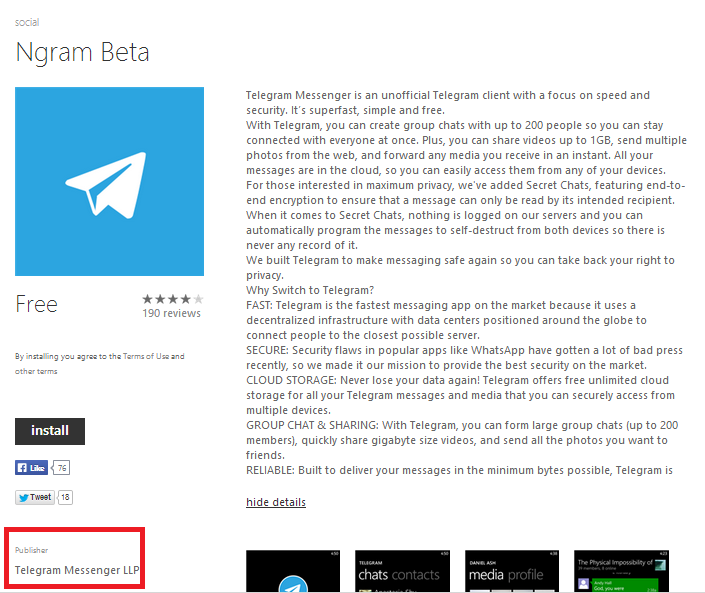Image resolution: width=705 pixels, height=593 pixels.
Task: Click the install button
Action: coord(50,431)
